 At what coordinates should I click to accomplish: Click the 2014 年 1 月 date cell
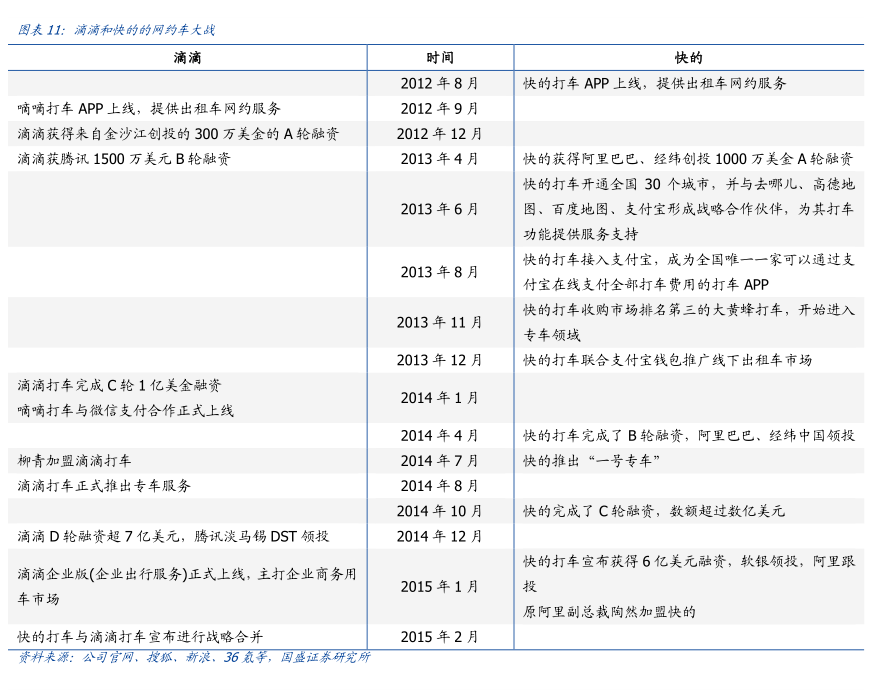pyautogui.click(x=439, y=397)
